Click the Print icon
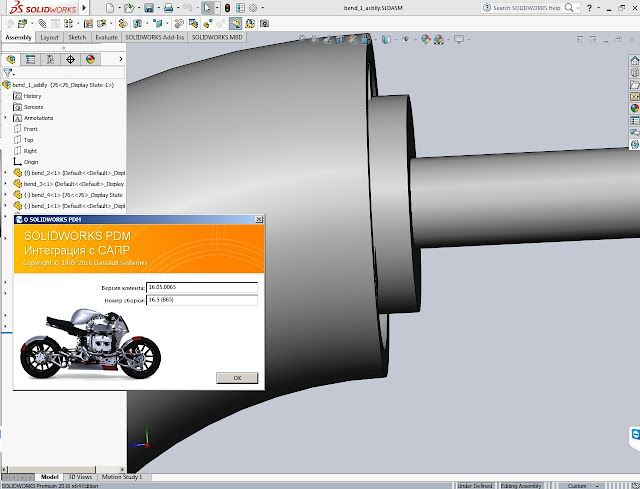 (x=168, y=8)
